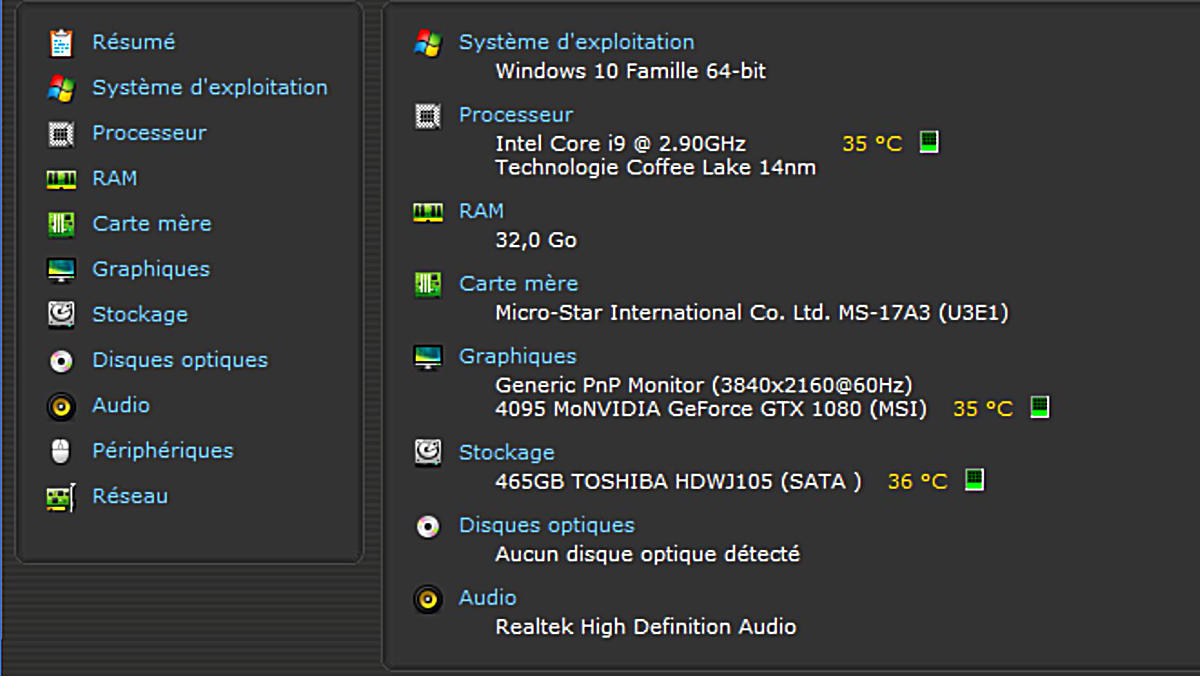Click the network card icon beside Réseau
Image resolution: width=1200 pixels, height=677 pixels.
click(x=61, y=497)
